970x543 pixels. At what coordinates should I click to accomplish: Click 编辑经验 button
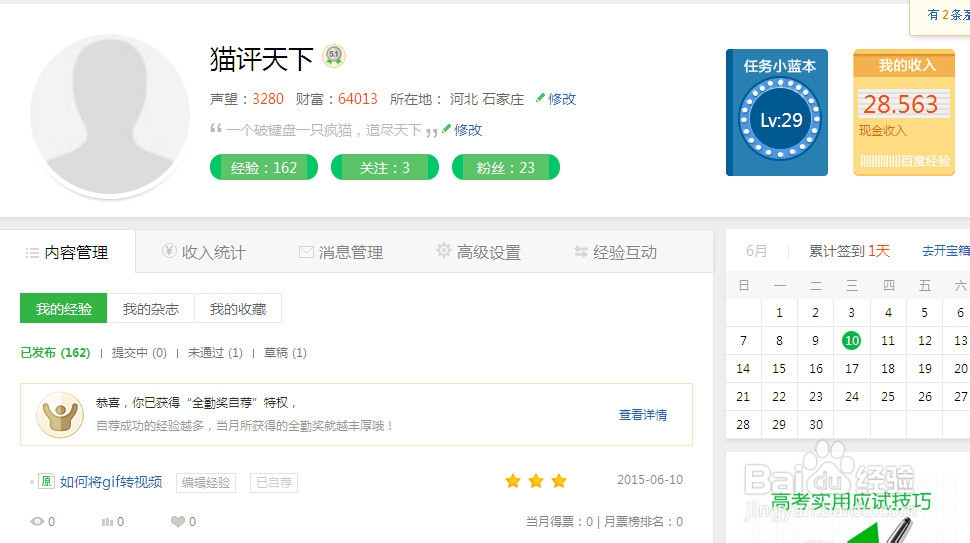point(206,482)
